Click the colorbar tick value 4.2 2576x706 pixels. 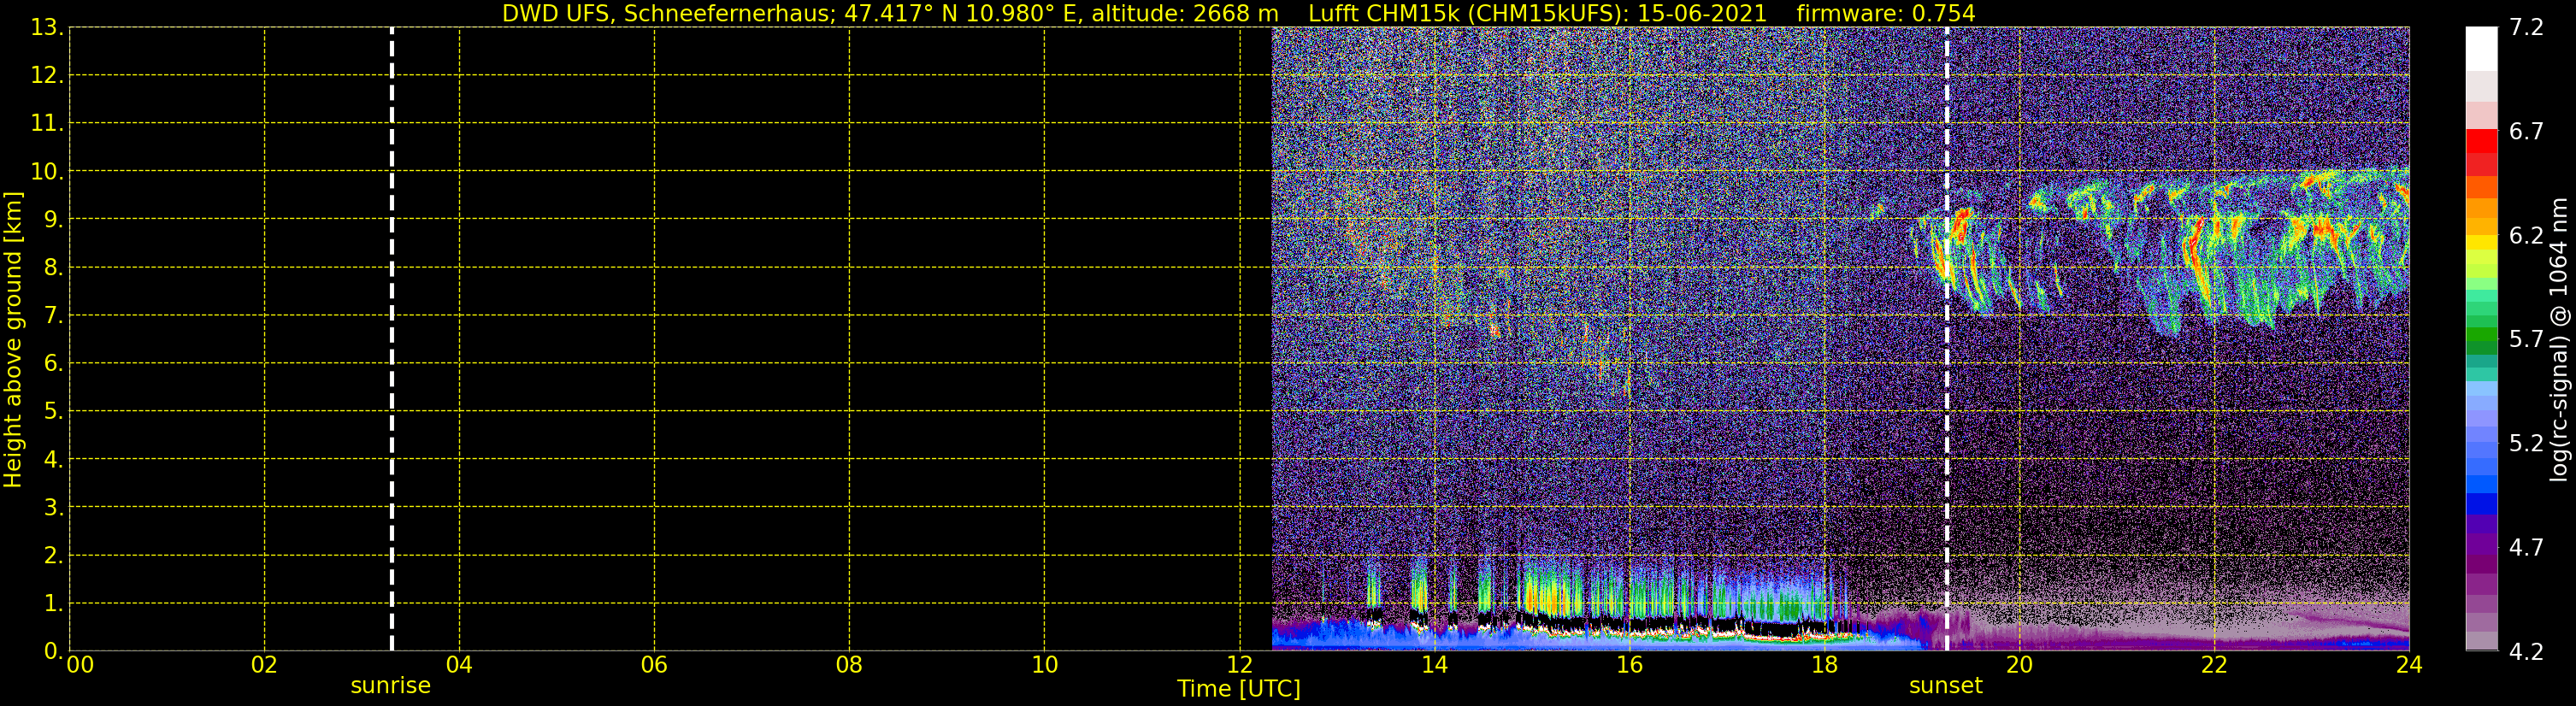point(2526,651)
